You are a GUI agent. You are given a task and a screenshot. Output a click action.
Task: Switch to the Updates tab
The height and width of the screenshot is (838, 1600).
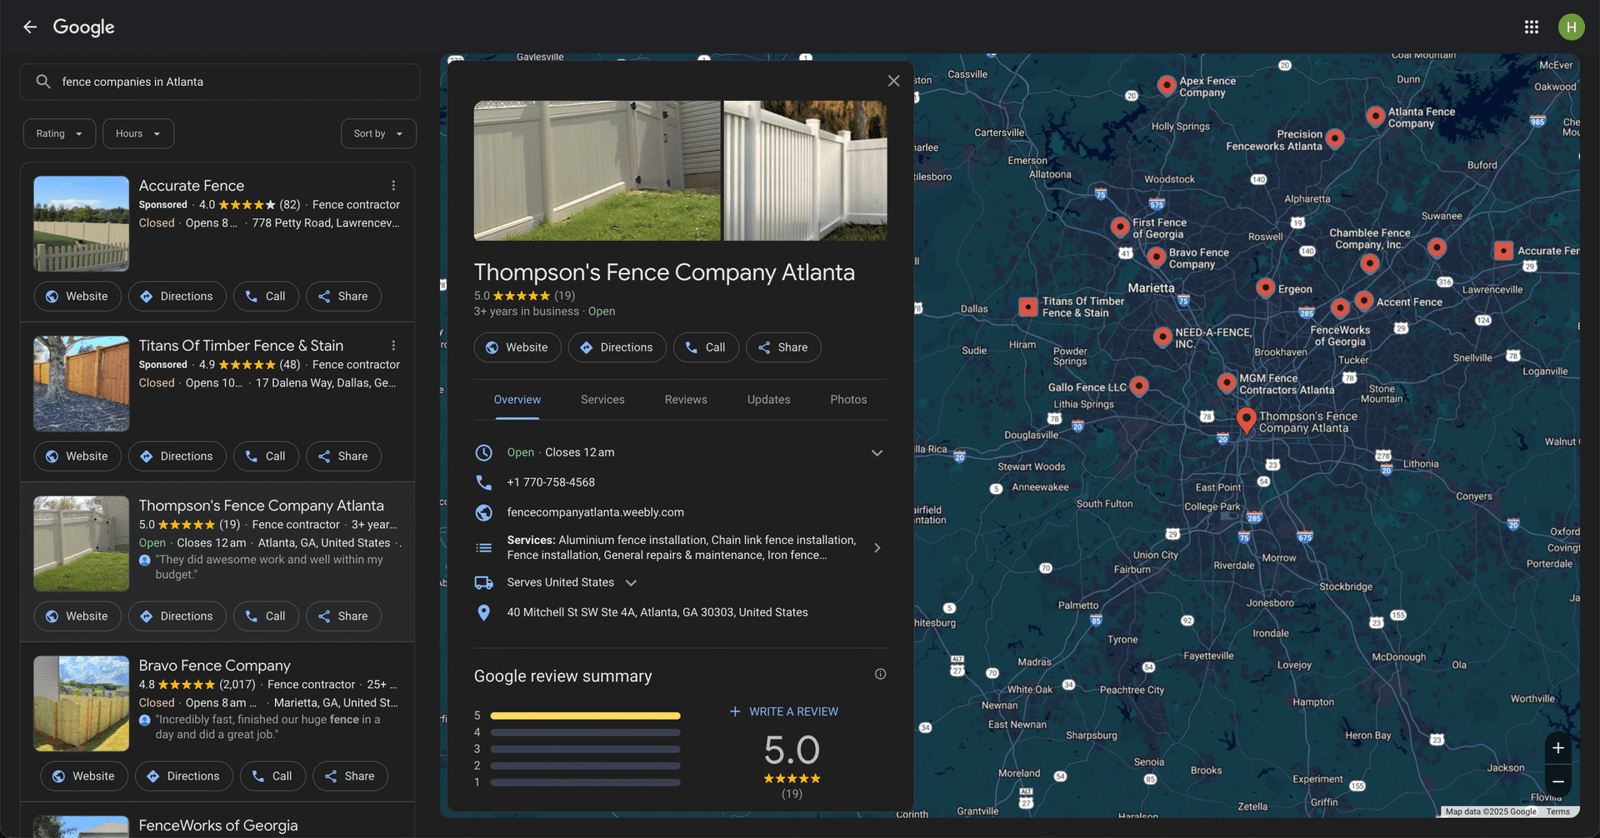[x=769, y=400]
